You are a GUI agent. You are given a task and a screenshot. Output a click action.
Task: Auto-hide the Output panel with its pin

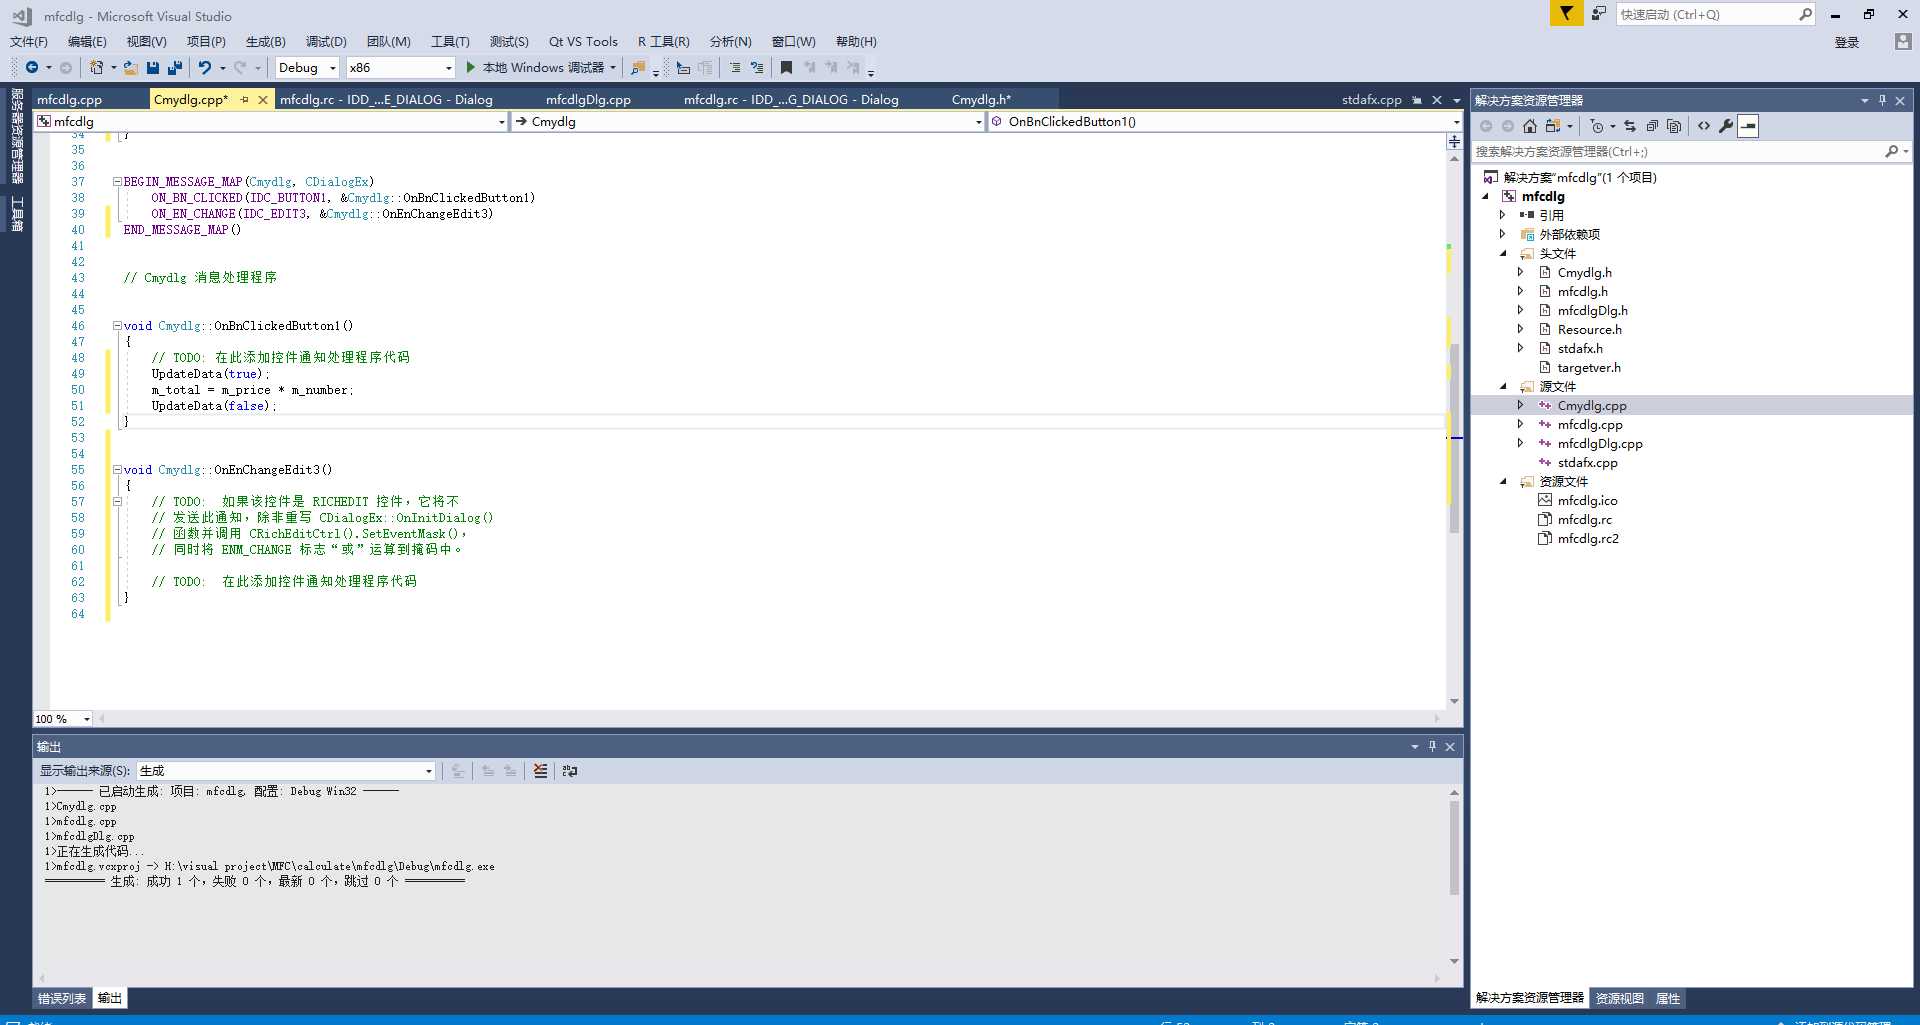pyautogui.click(x=1432, y=746)
